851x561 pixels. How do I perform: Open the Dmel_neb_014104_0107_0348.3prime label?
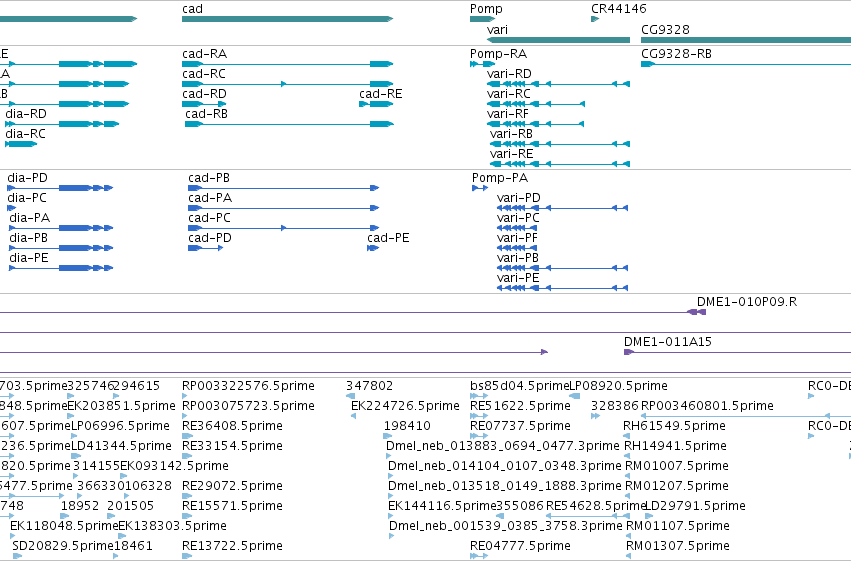505,467
